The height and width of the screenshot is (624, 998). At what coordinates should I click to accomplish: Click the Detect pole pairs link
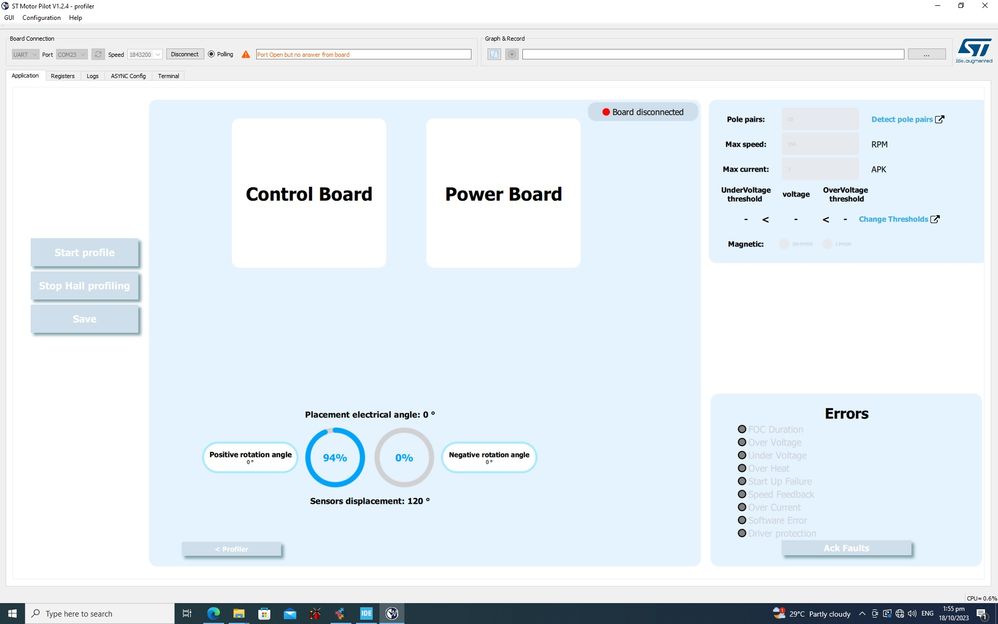click(902, 119)
